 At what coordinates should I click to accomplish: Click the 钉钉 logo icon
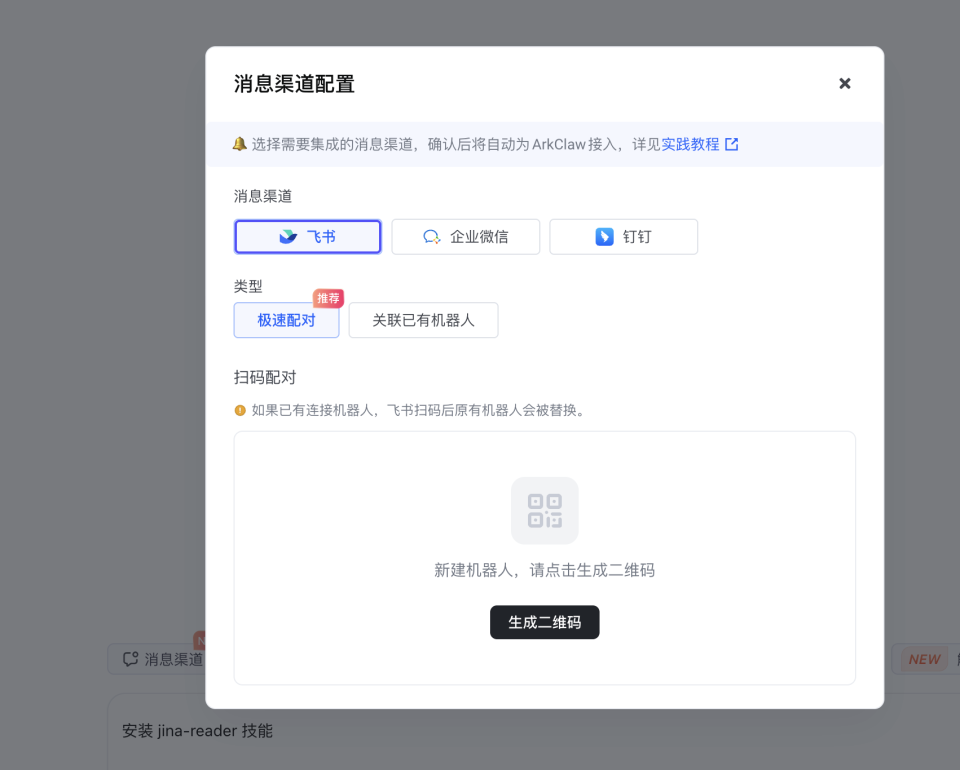click(x=604, y=237)
